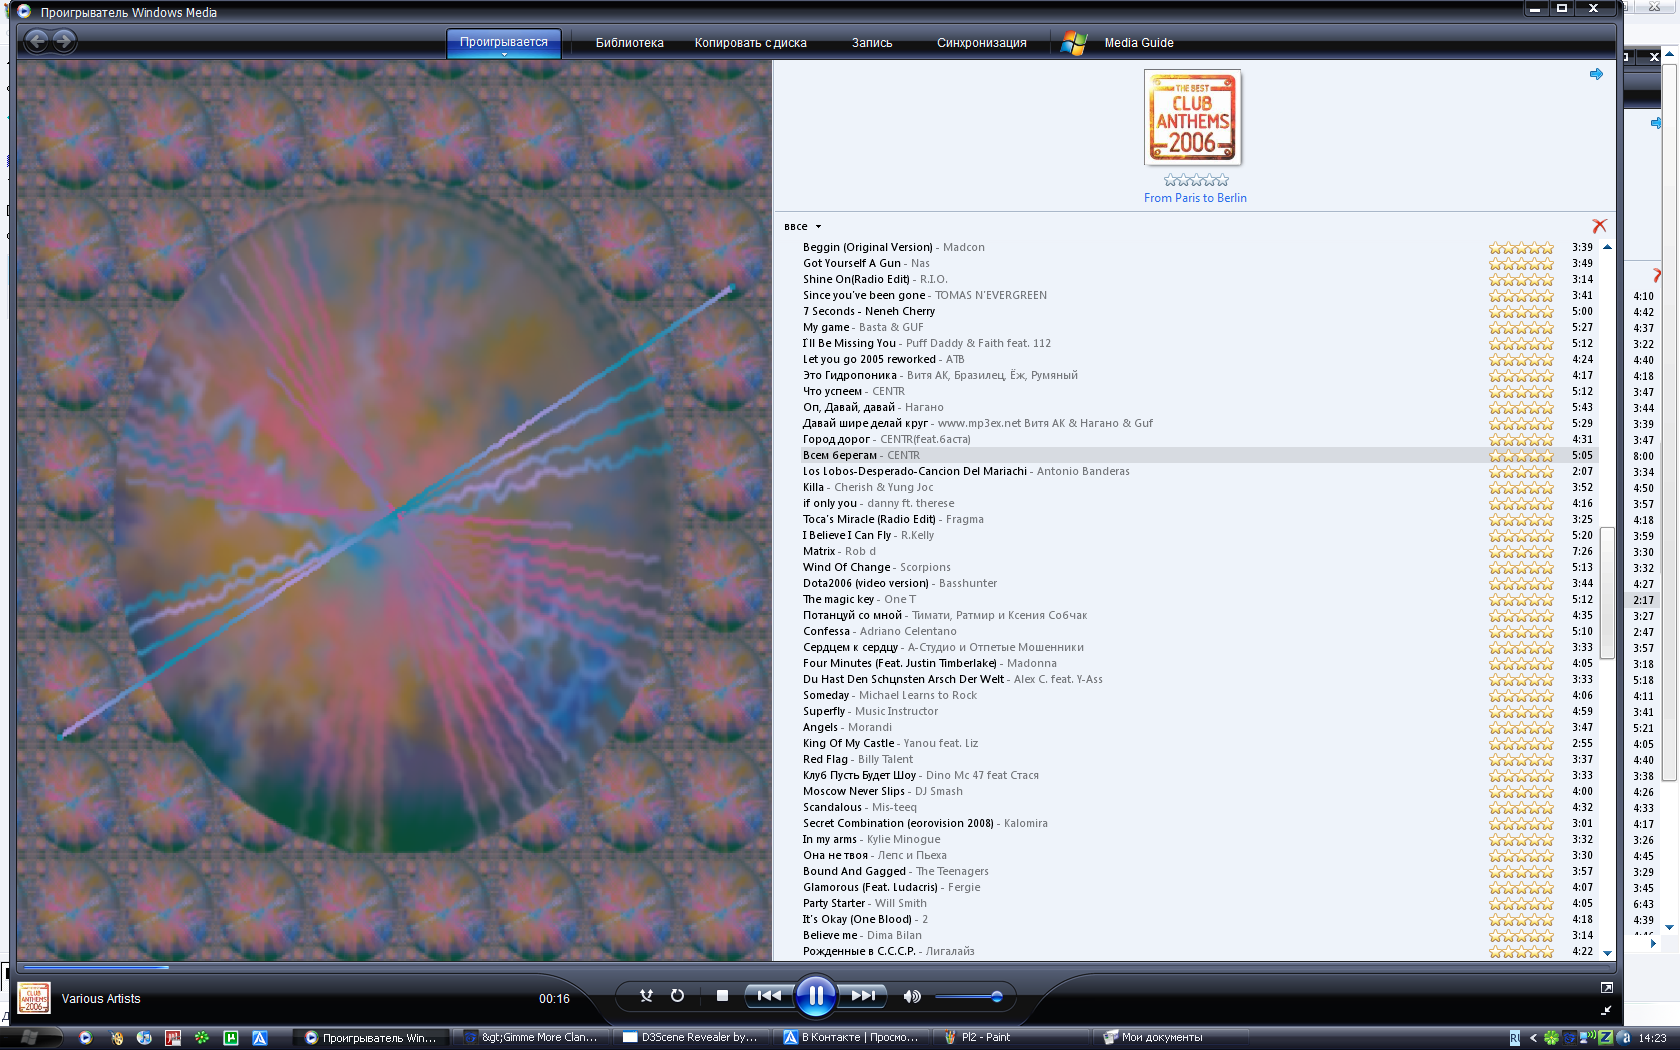Adjust the volume slider
This screenshot has height=1050, width=1680.
pos(996,996)
